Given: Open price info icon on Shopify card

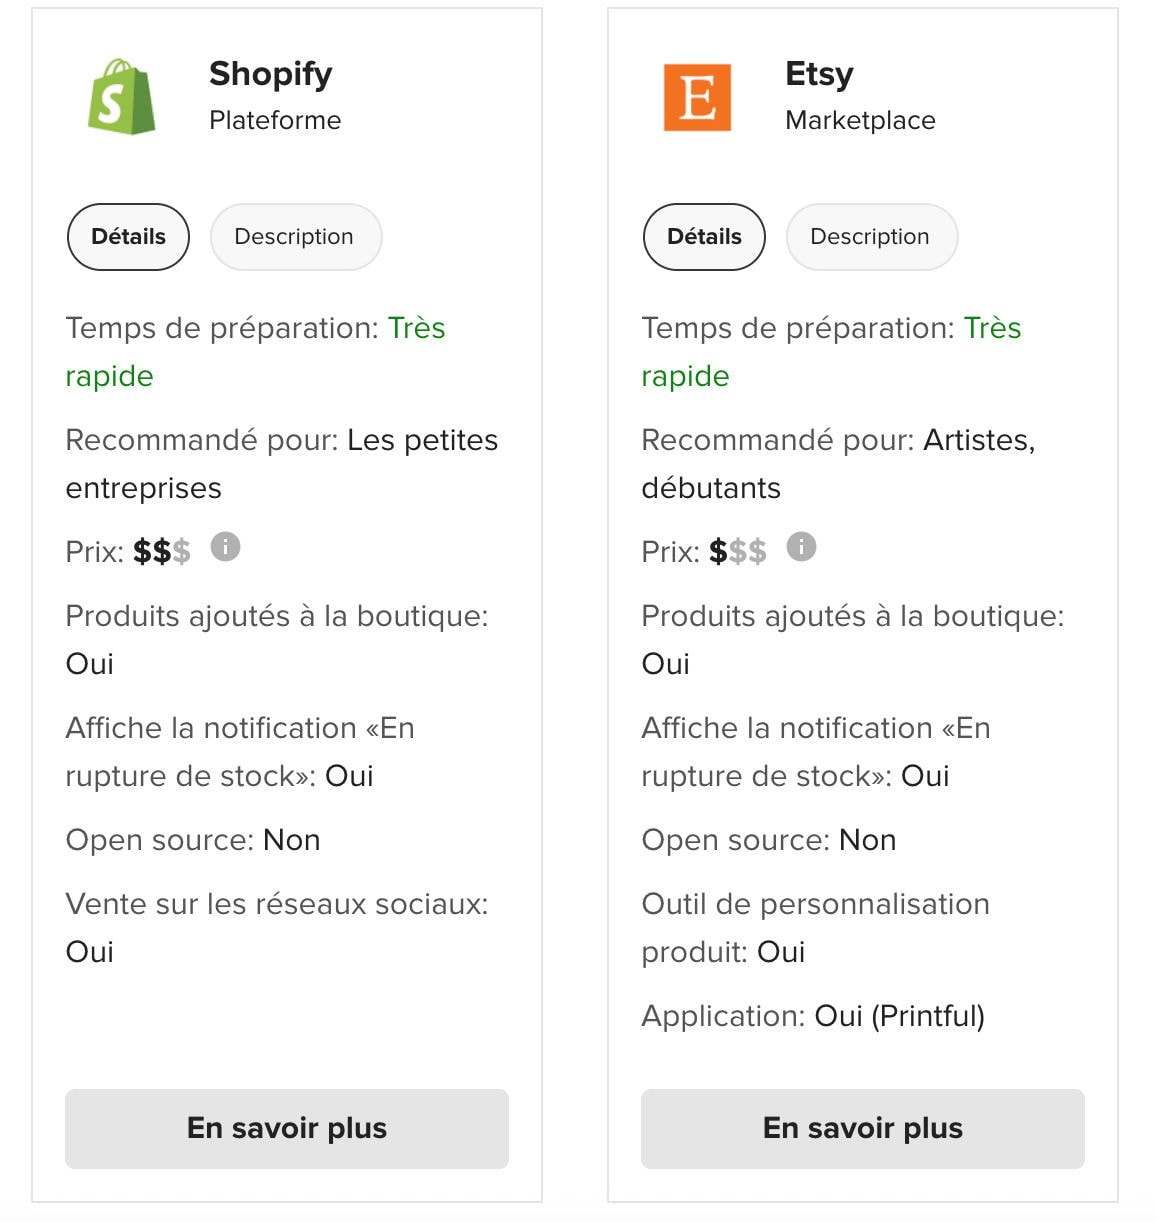Looking at the screenshot, I should [226, 547].
